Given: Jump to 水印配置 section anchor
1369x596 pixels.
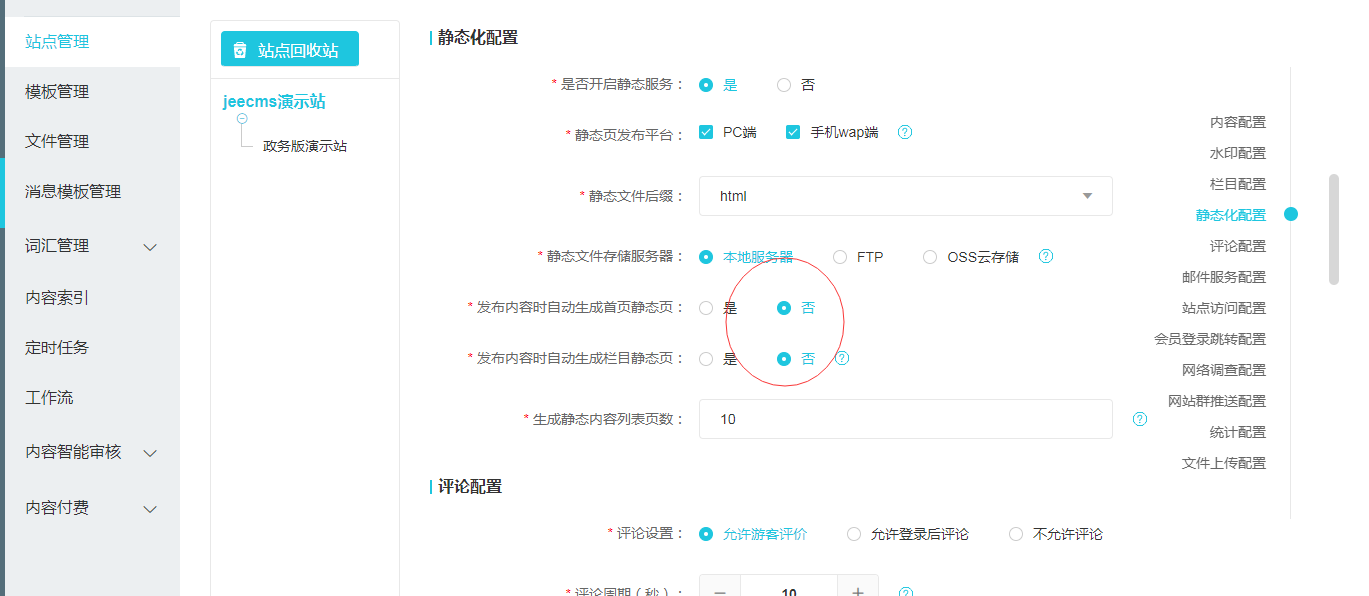Looking at the screenshot, I should click(1238, 153).
